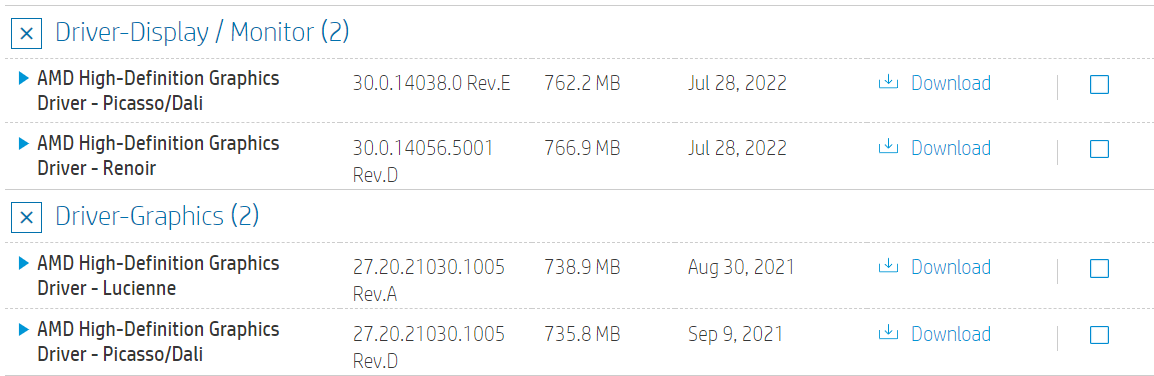Click Download link for Jul 28 Renoir driver
This screenshot has height=376, width=1154.
(x=951, y=148)
